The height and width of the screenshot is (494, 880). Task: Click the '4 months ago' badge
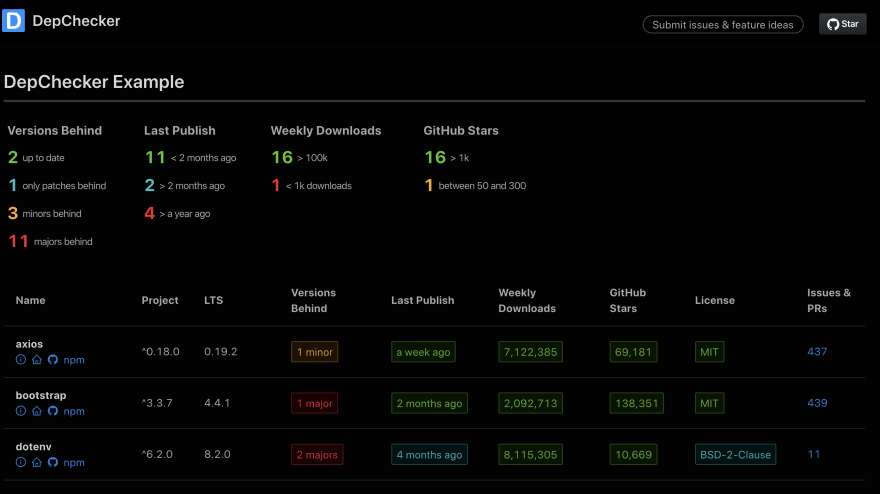click(429, 455)
